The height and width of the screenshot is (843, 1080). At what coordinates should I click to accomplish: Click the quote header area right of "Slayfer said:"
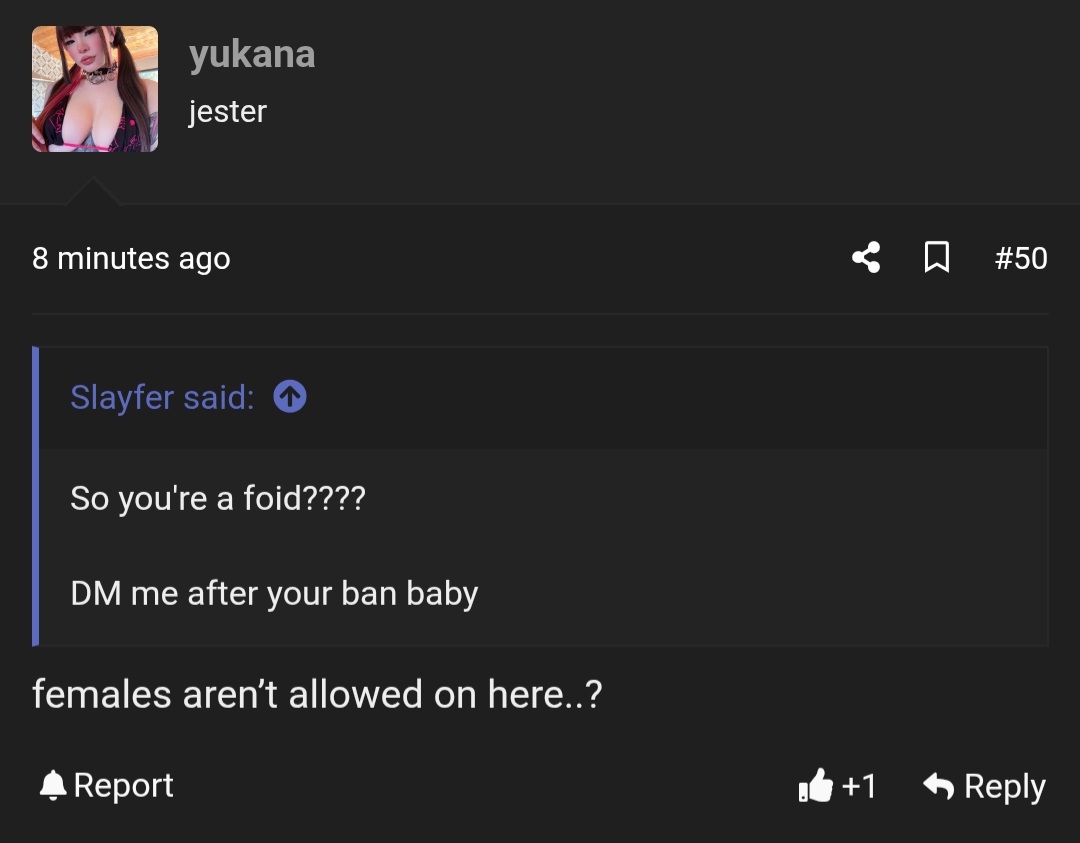pyautogui.click(x=670, y=398)
